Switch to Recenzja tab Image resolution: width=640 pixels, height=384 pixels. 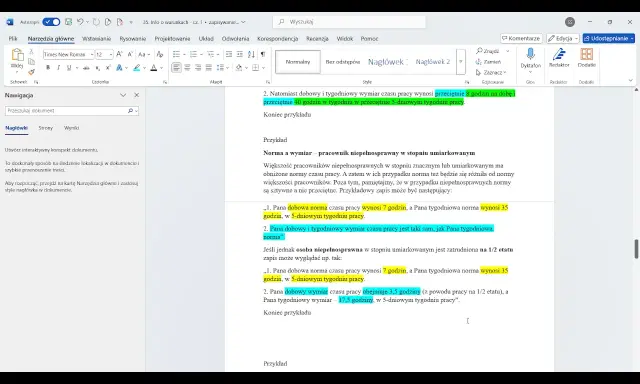point(317,39)
